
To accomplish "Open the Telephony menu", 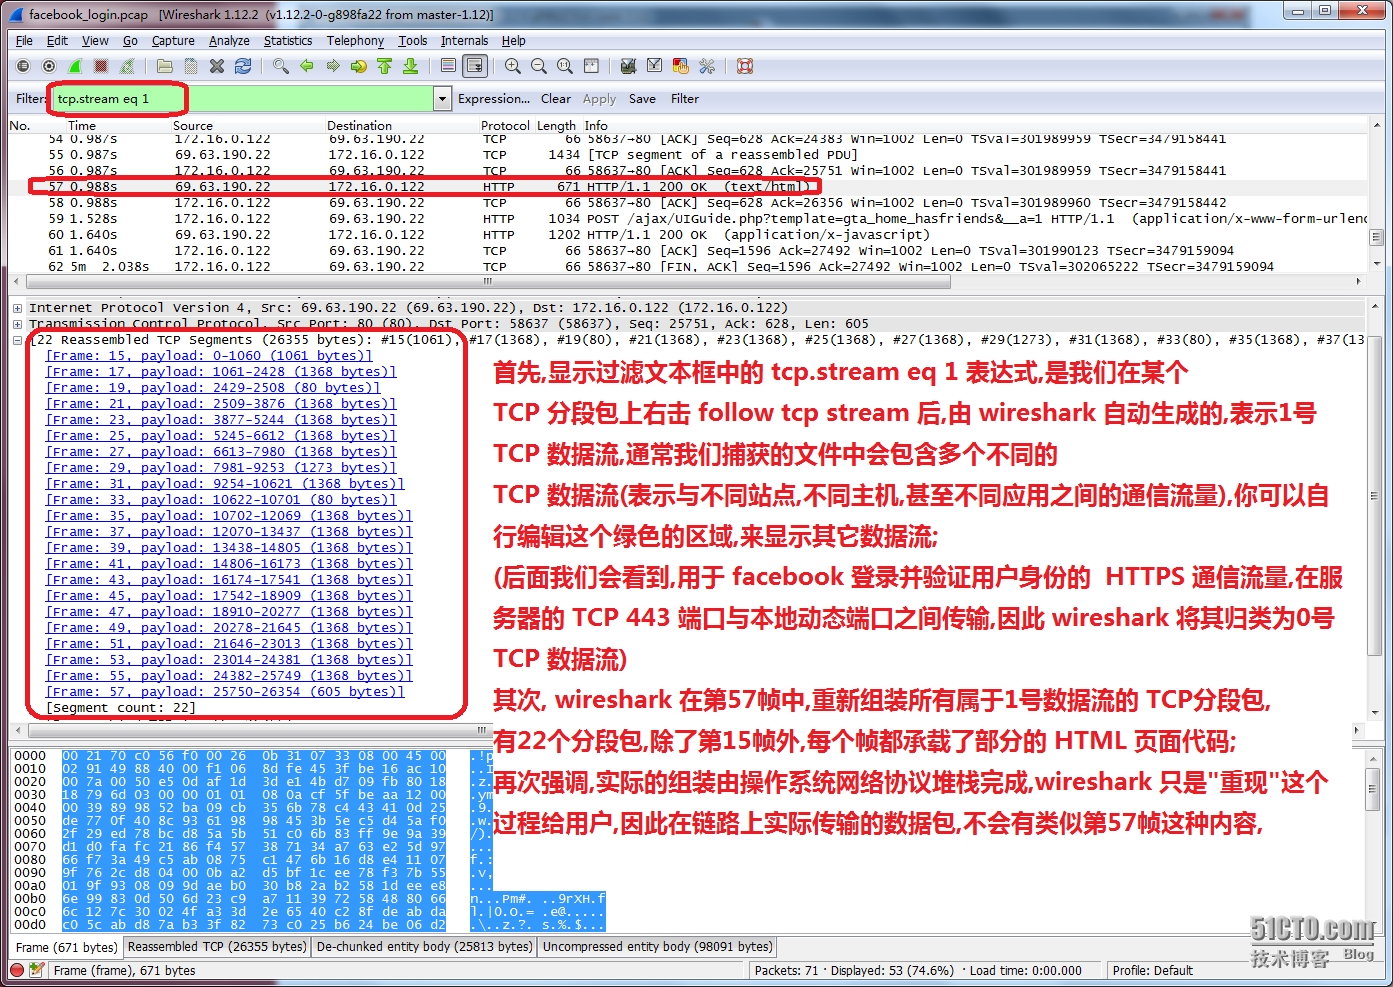I will (x=355, y=41).
